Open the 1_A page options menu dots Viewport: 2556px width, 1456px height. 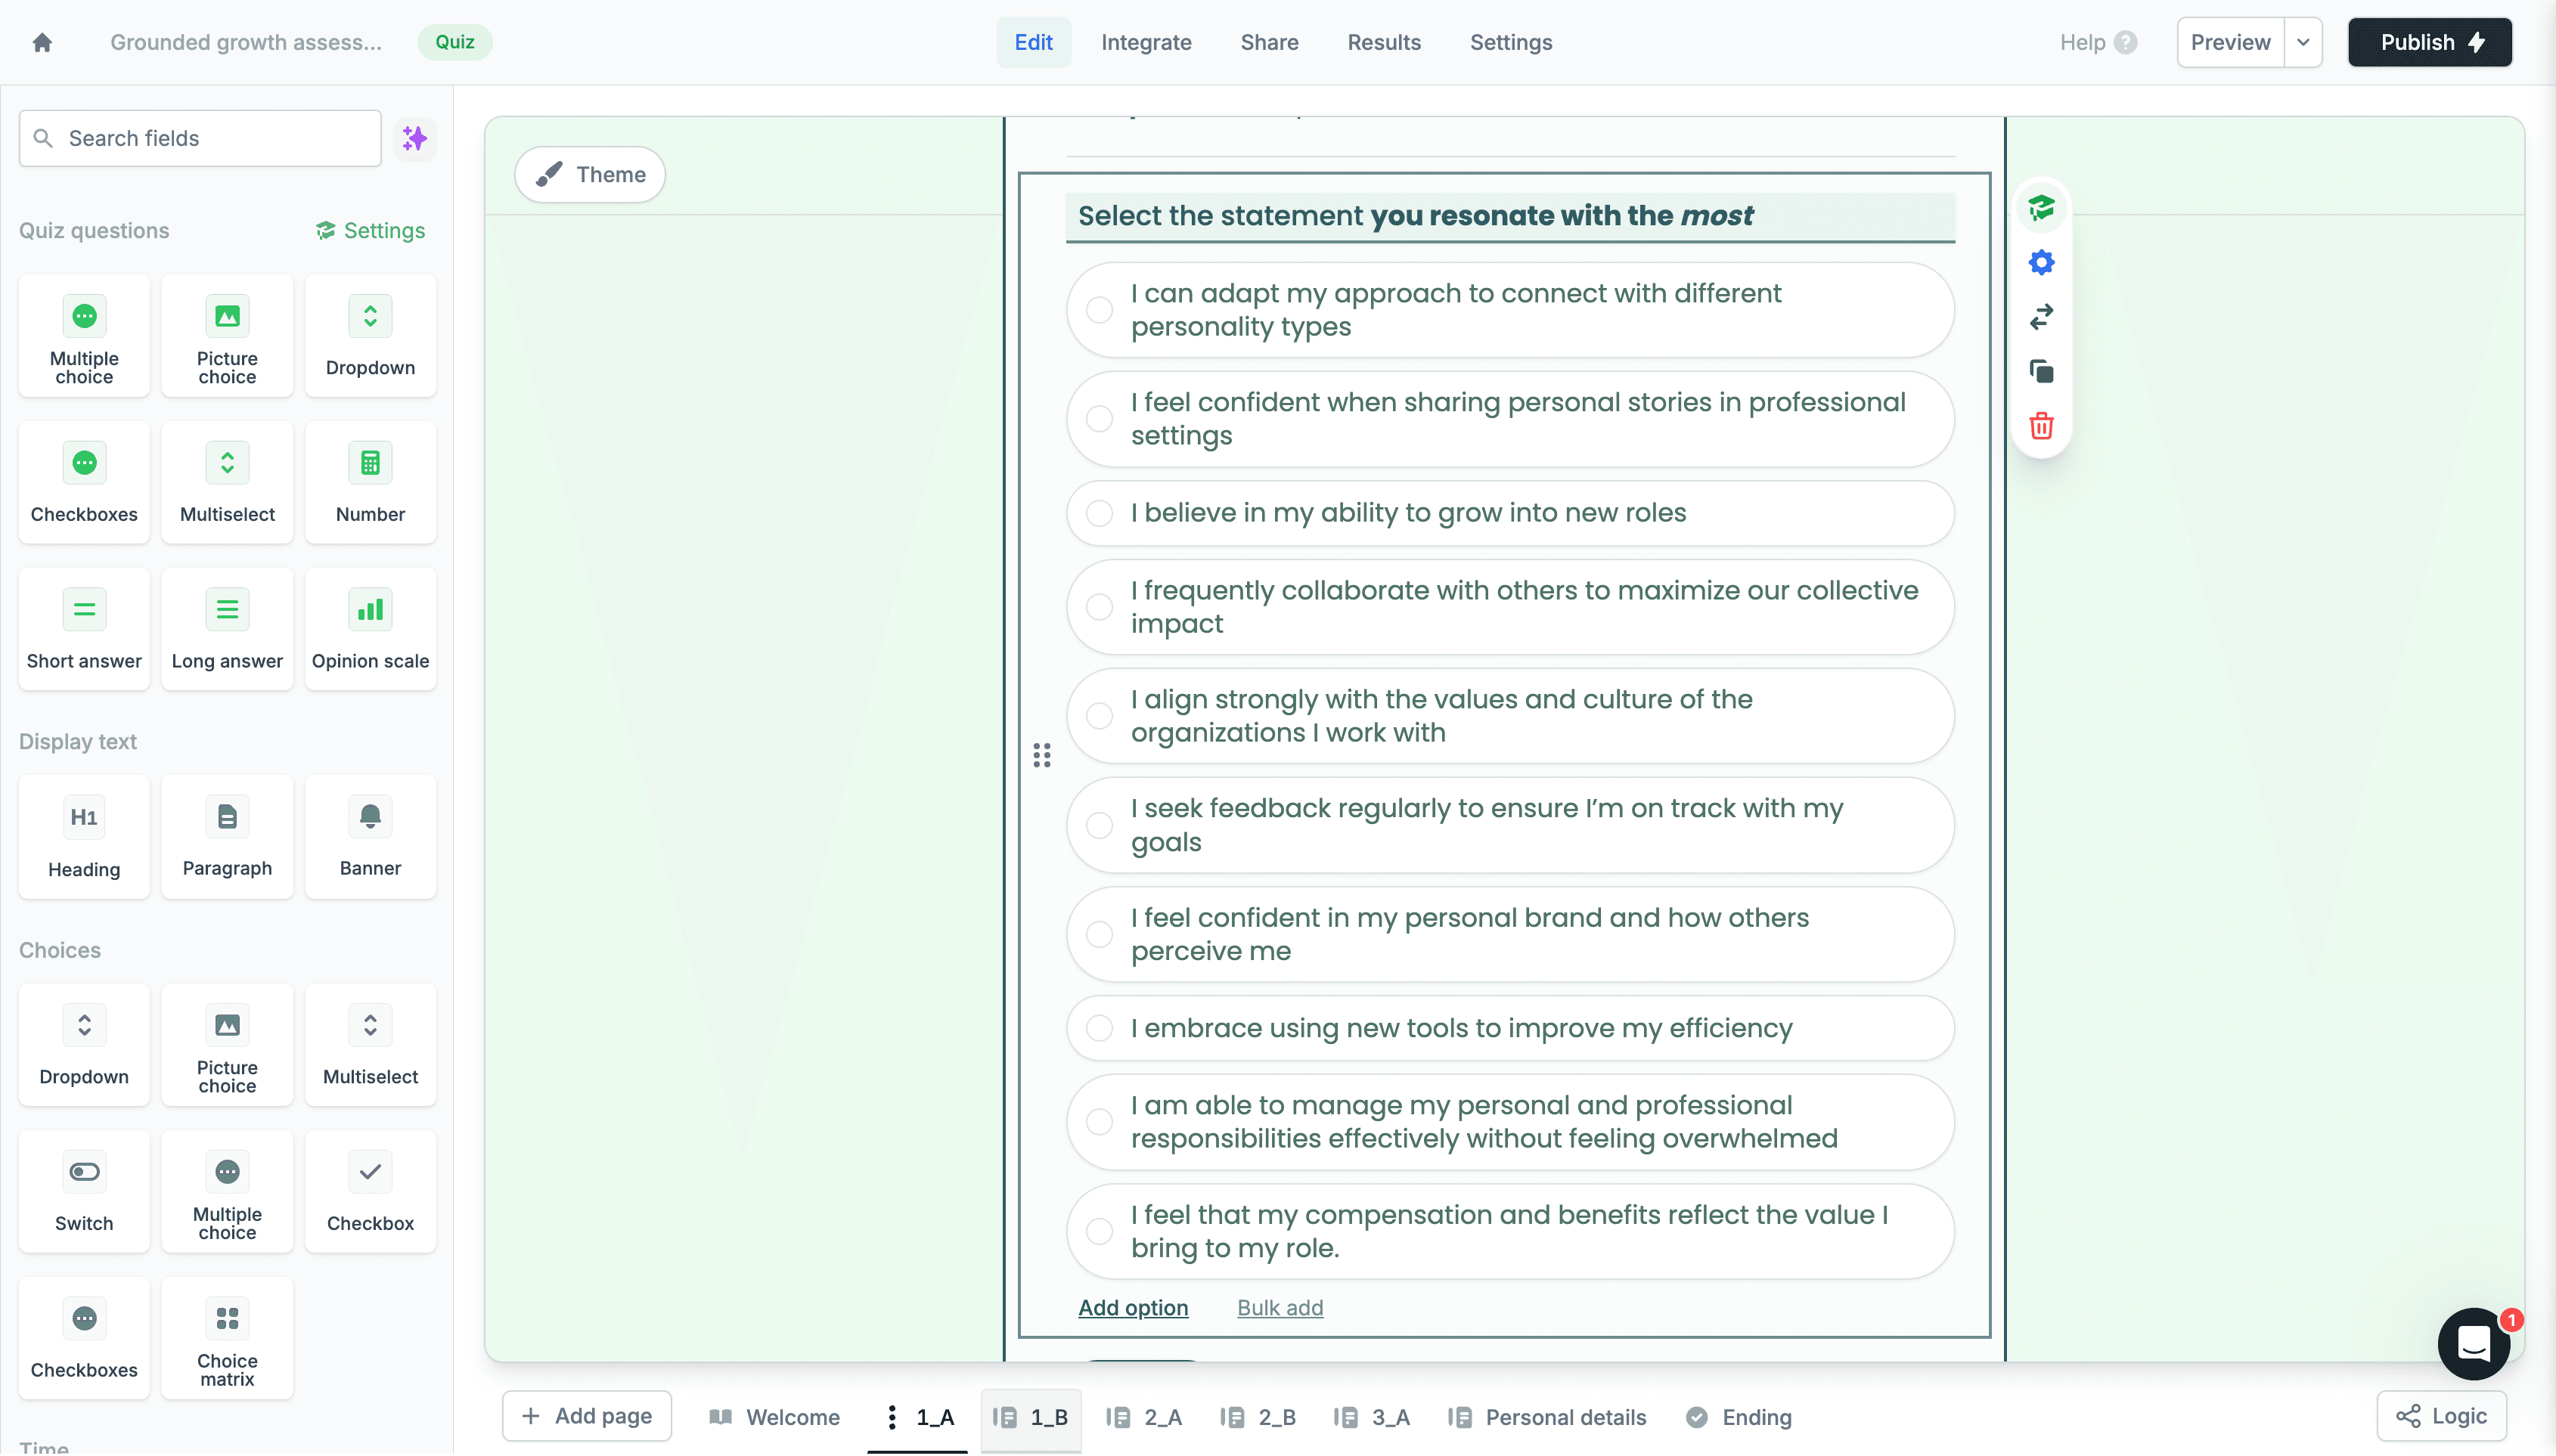[x=891, y=1417]
